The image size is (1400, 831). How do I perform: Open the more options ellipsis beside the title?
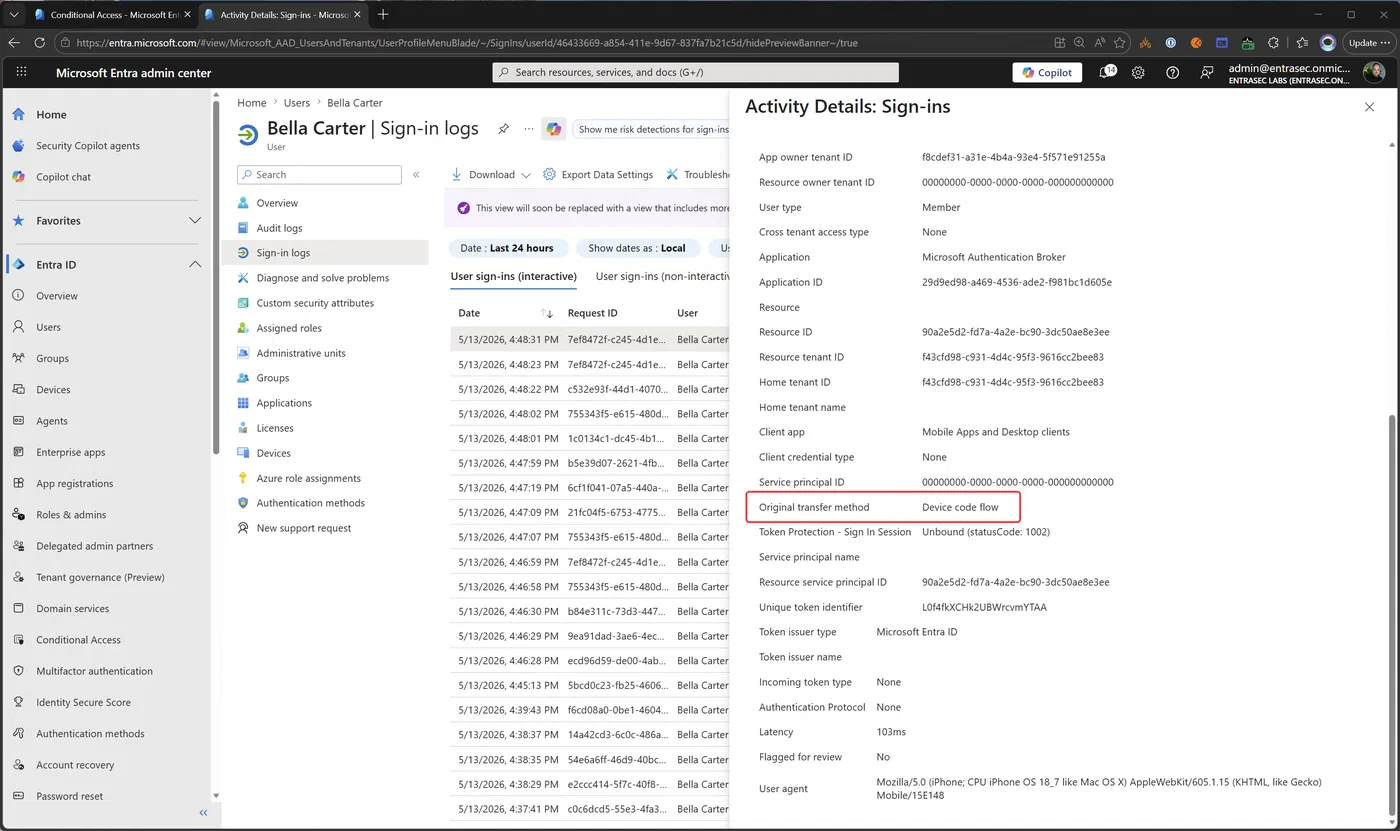click(529, 129)
